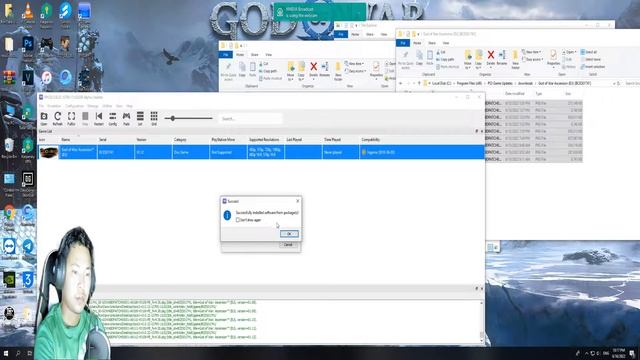640x360 pixels.
Task: Click the Delete red X icon in rightmost Explorer
Action: [x=491, y=57]
